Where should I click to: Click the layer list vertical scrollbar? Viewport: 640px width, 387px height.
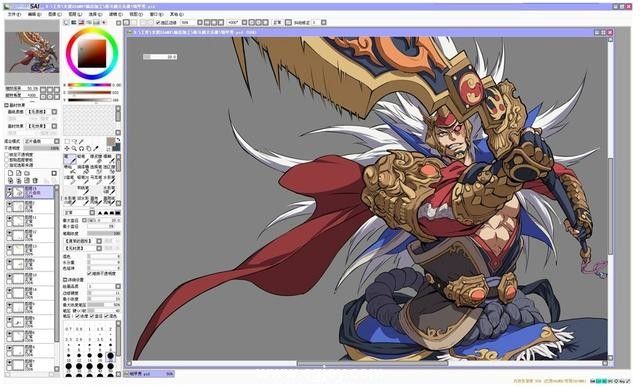pos(57,278)
